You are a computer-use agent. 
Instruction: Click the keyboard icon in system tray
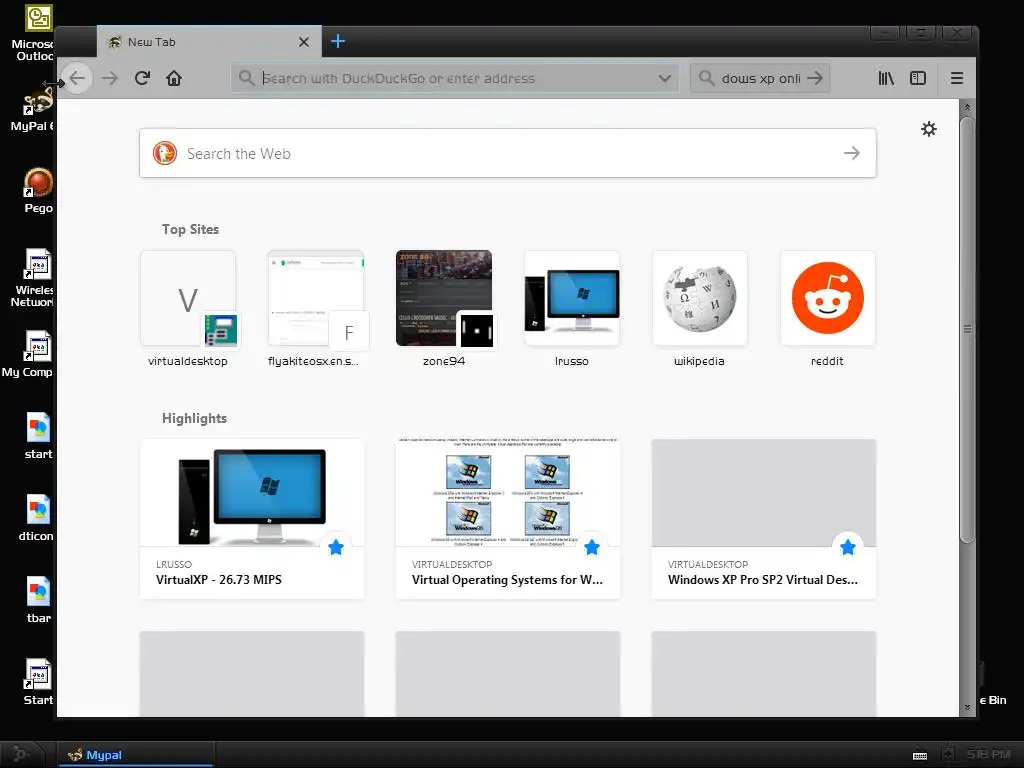(x=920, y=755)
